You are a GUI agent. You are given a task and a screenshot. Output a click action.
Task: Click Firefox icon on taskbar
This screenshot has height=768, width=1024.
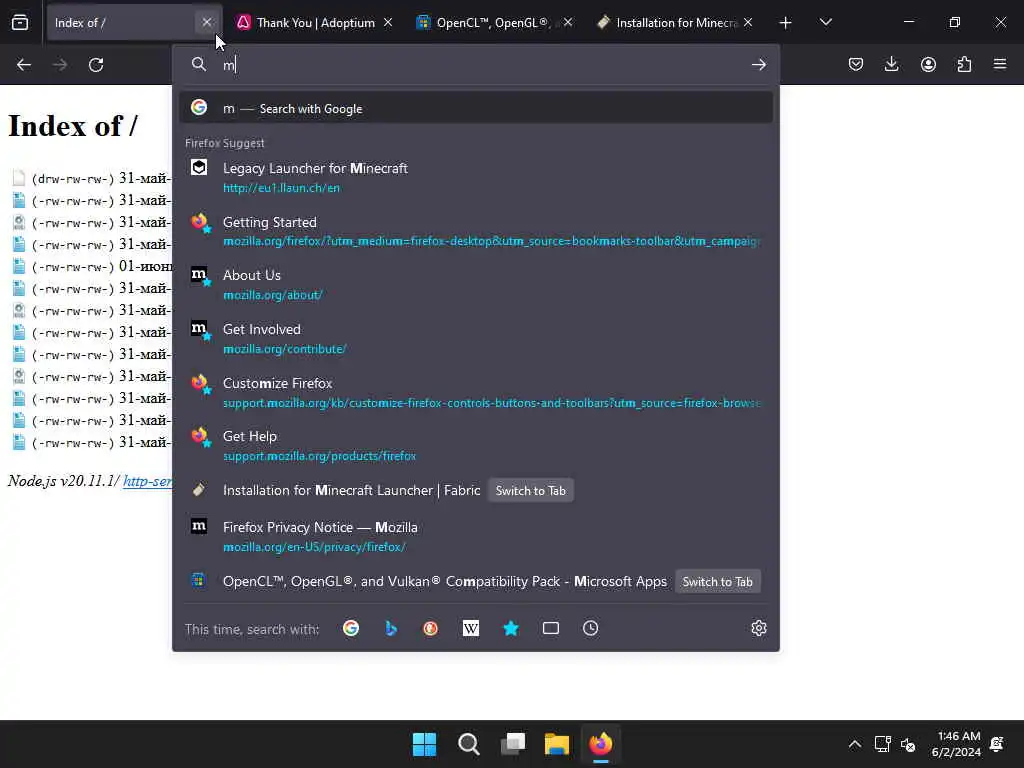[601, 744]
